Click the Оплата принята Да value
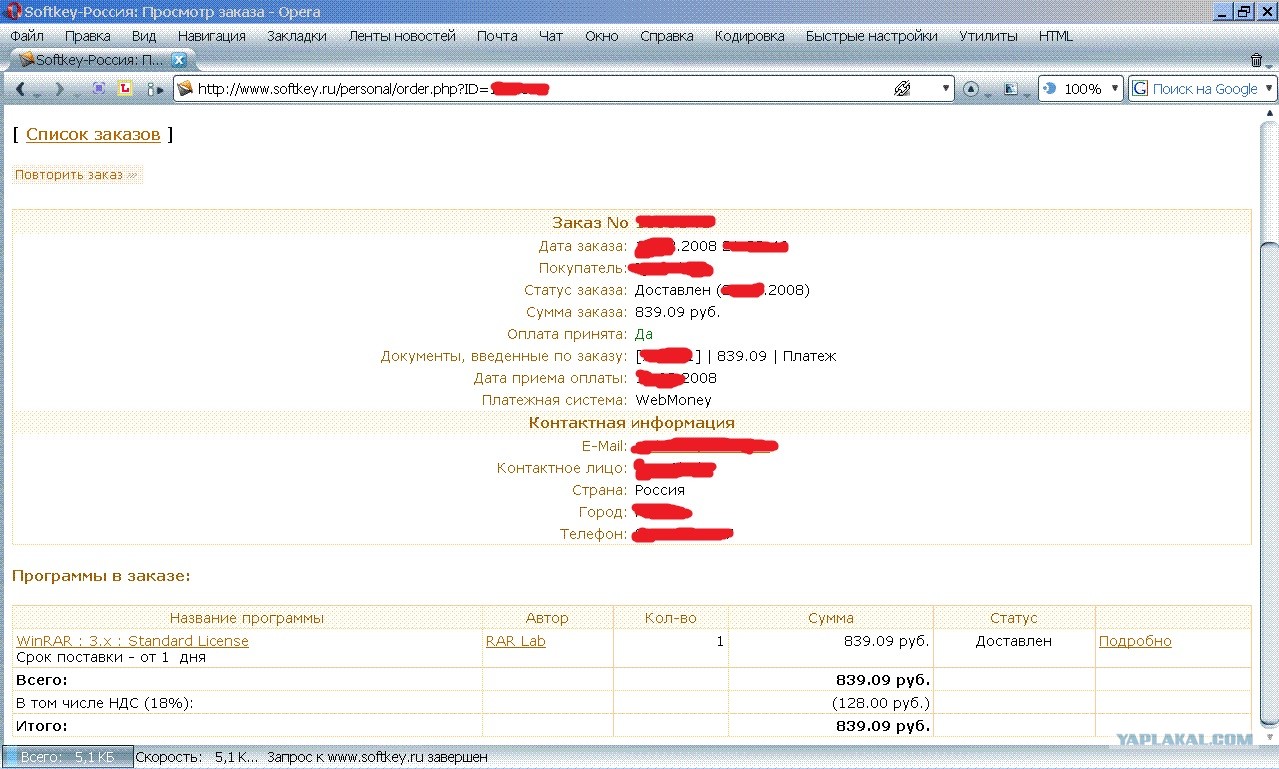This screenshot has width=1279, height=769. pos(644,334)
